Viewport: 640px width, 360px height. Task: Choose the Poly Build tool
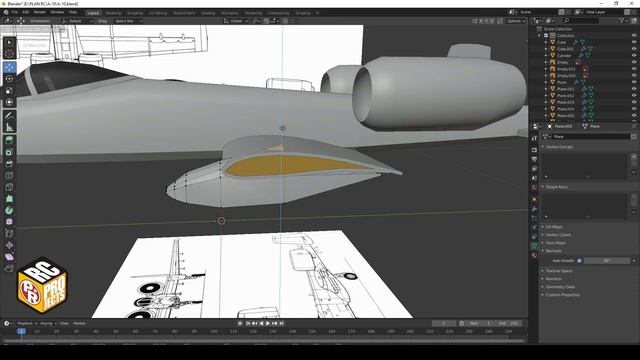click(x=10, y=199)
